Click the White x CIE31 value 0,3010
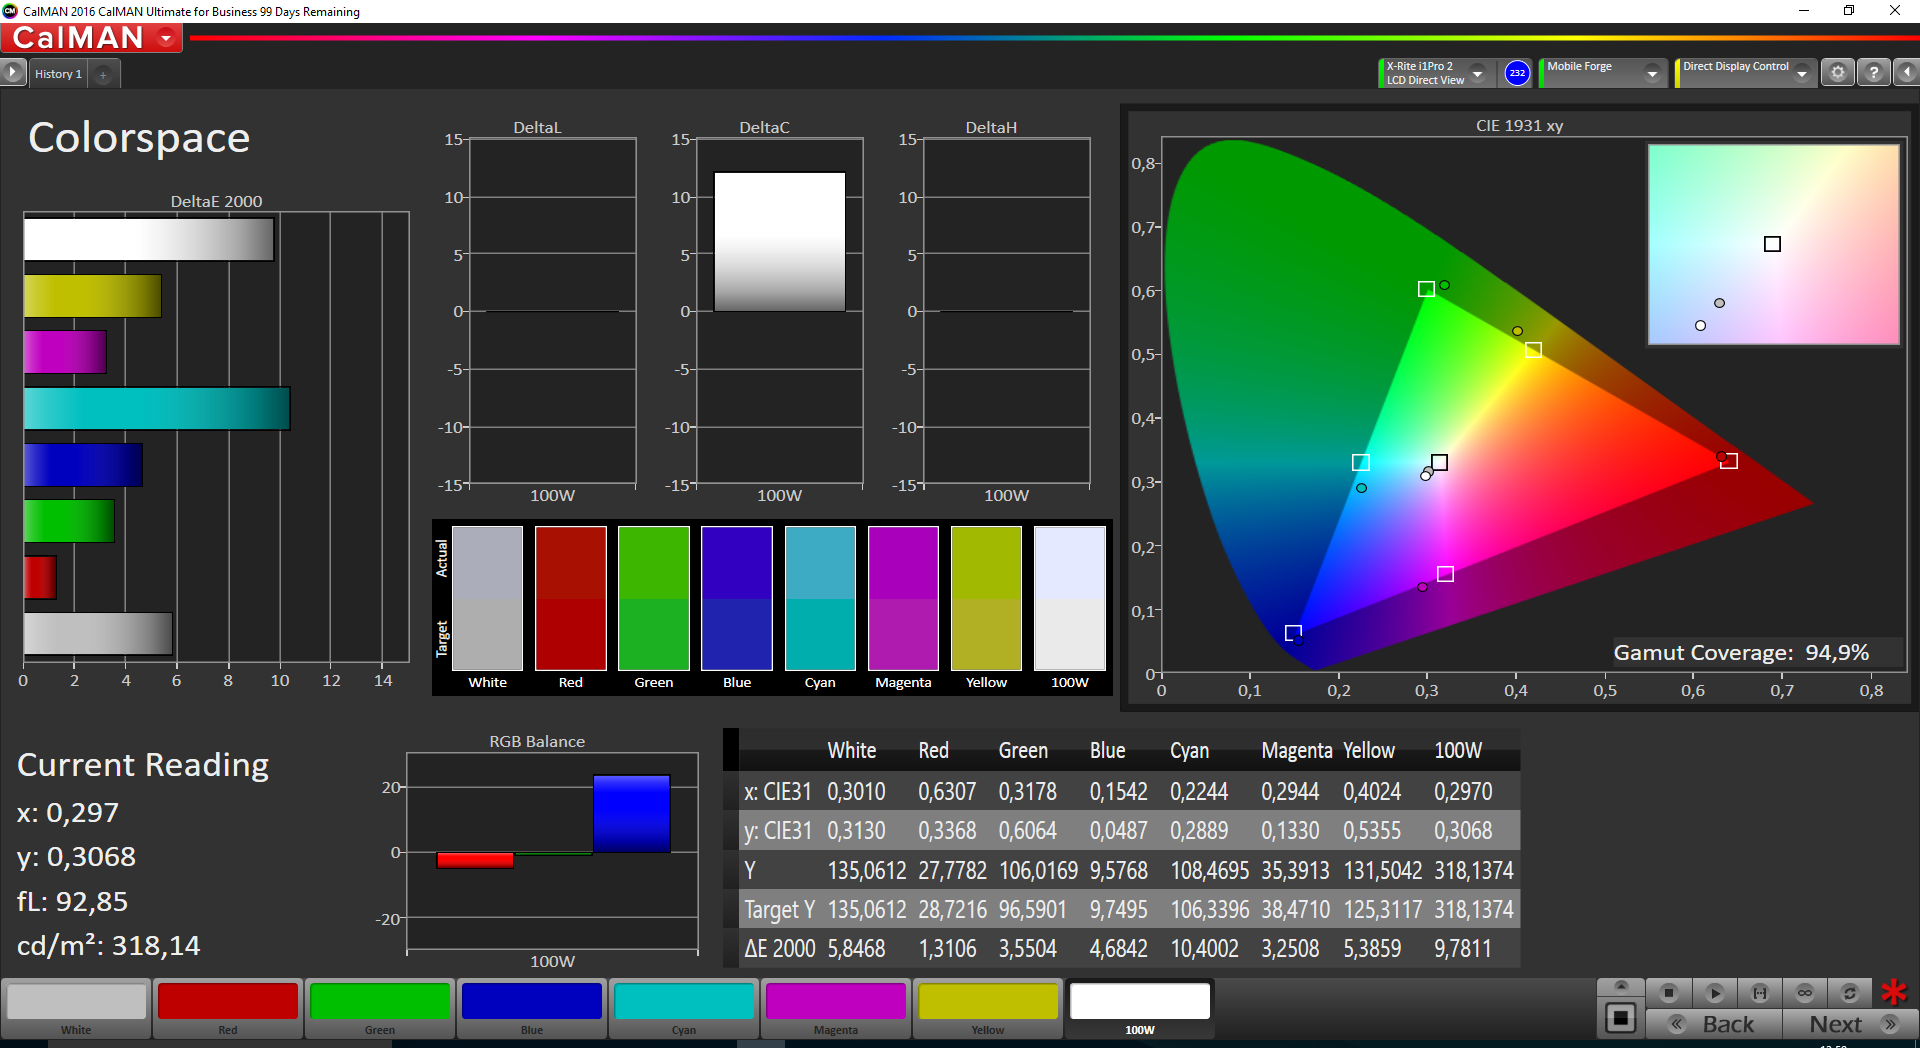The height and width of the screenshot is (1048, 1920). [856, 792]
